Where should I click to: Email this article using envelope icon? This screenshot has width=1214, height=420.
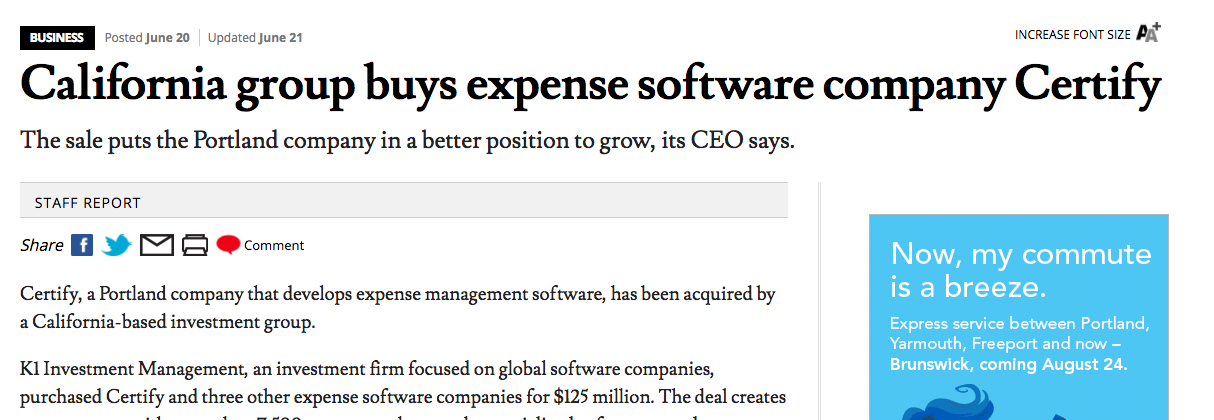pos(157,245)
